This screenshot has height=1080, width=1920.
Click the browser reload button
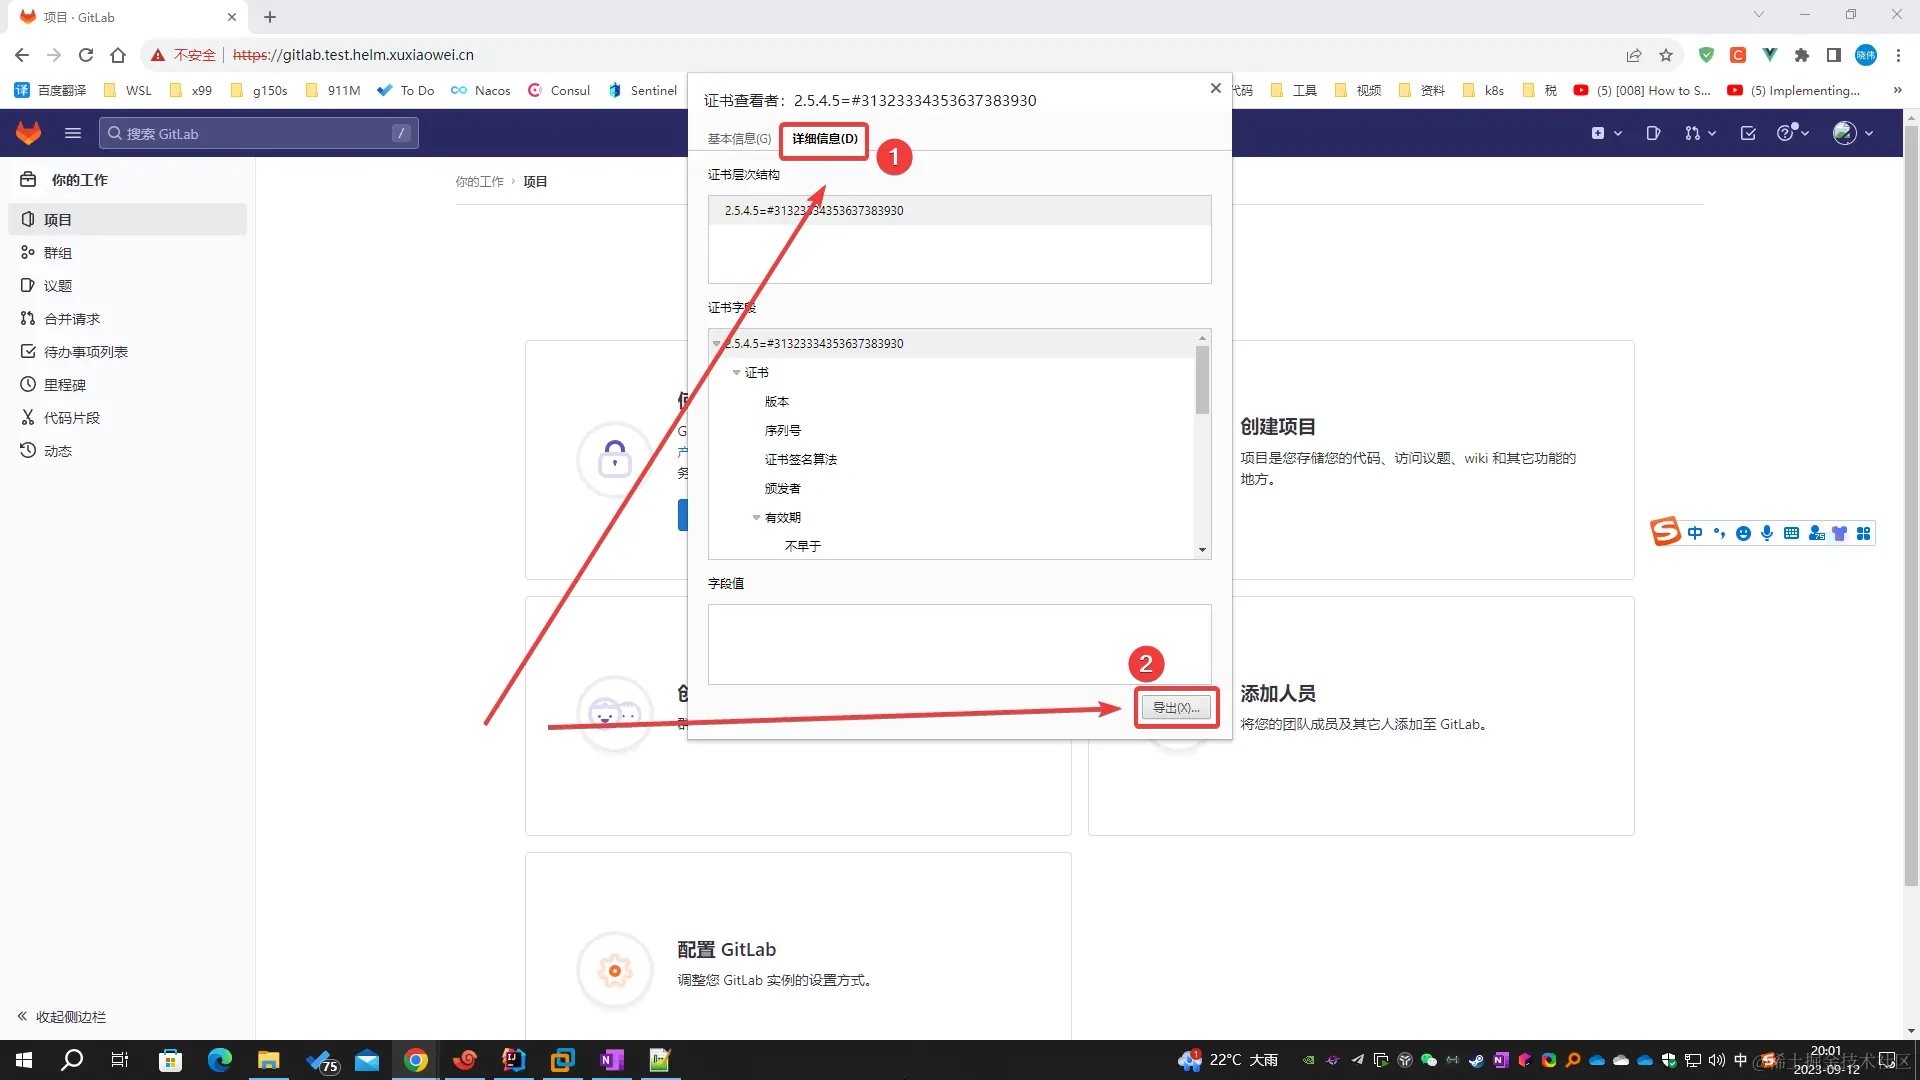click(x=86, y=55)
